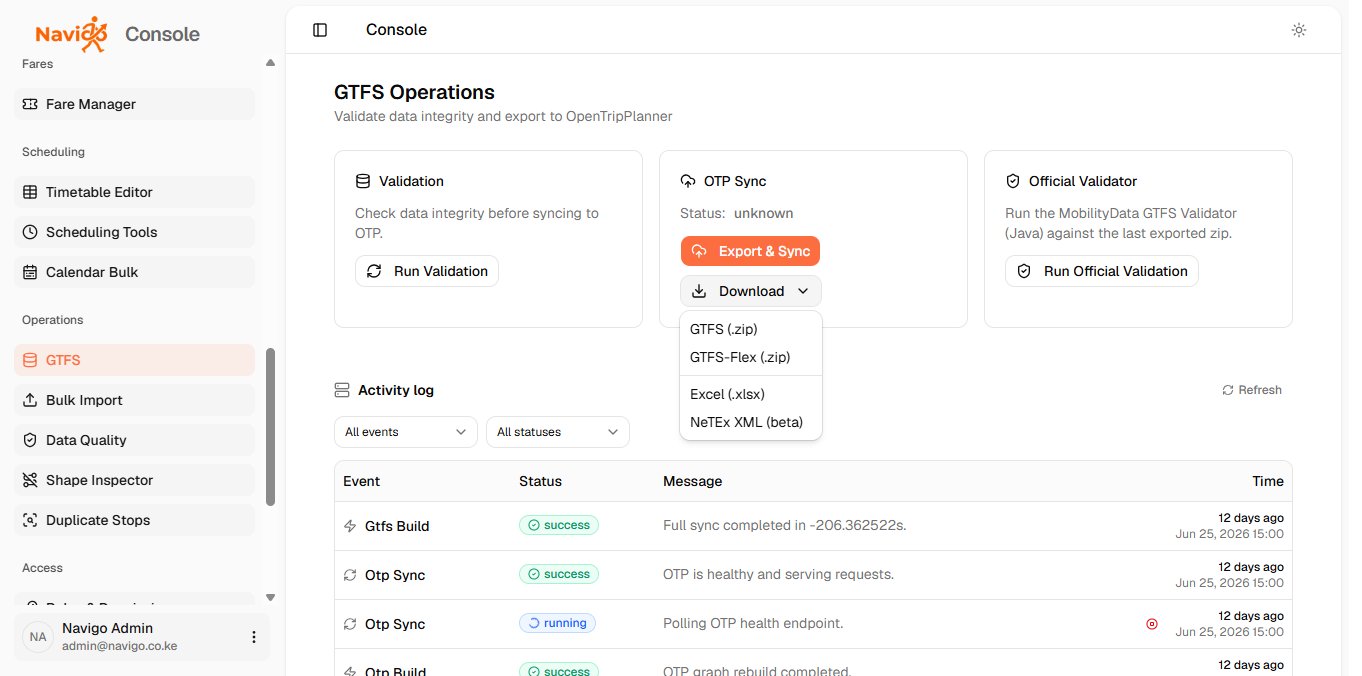
Task: Open Shape Inspector page
Action: [x=134, y=480]
